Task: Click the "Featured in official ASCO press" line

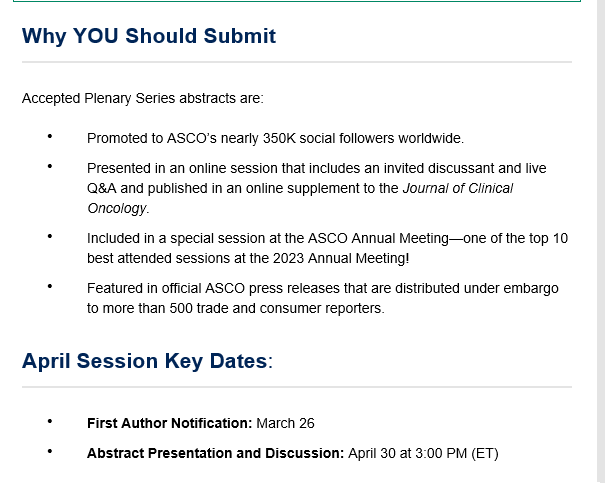Action: [x=323, y=288]
